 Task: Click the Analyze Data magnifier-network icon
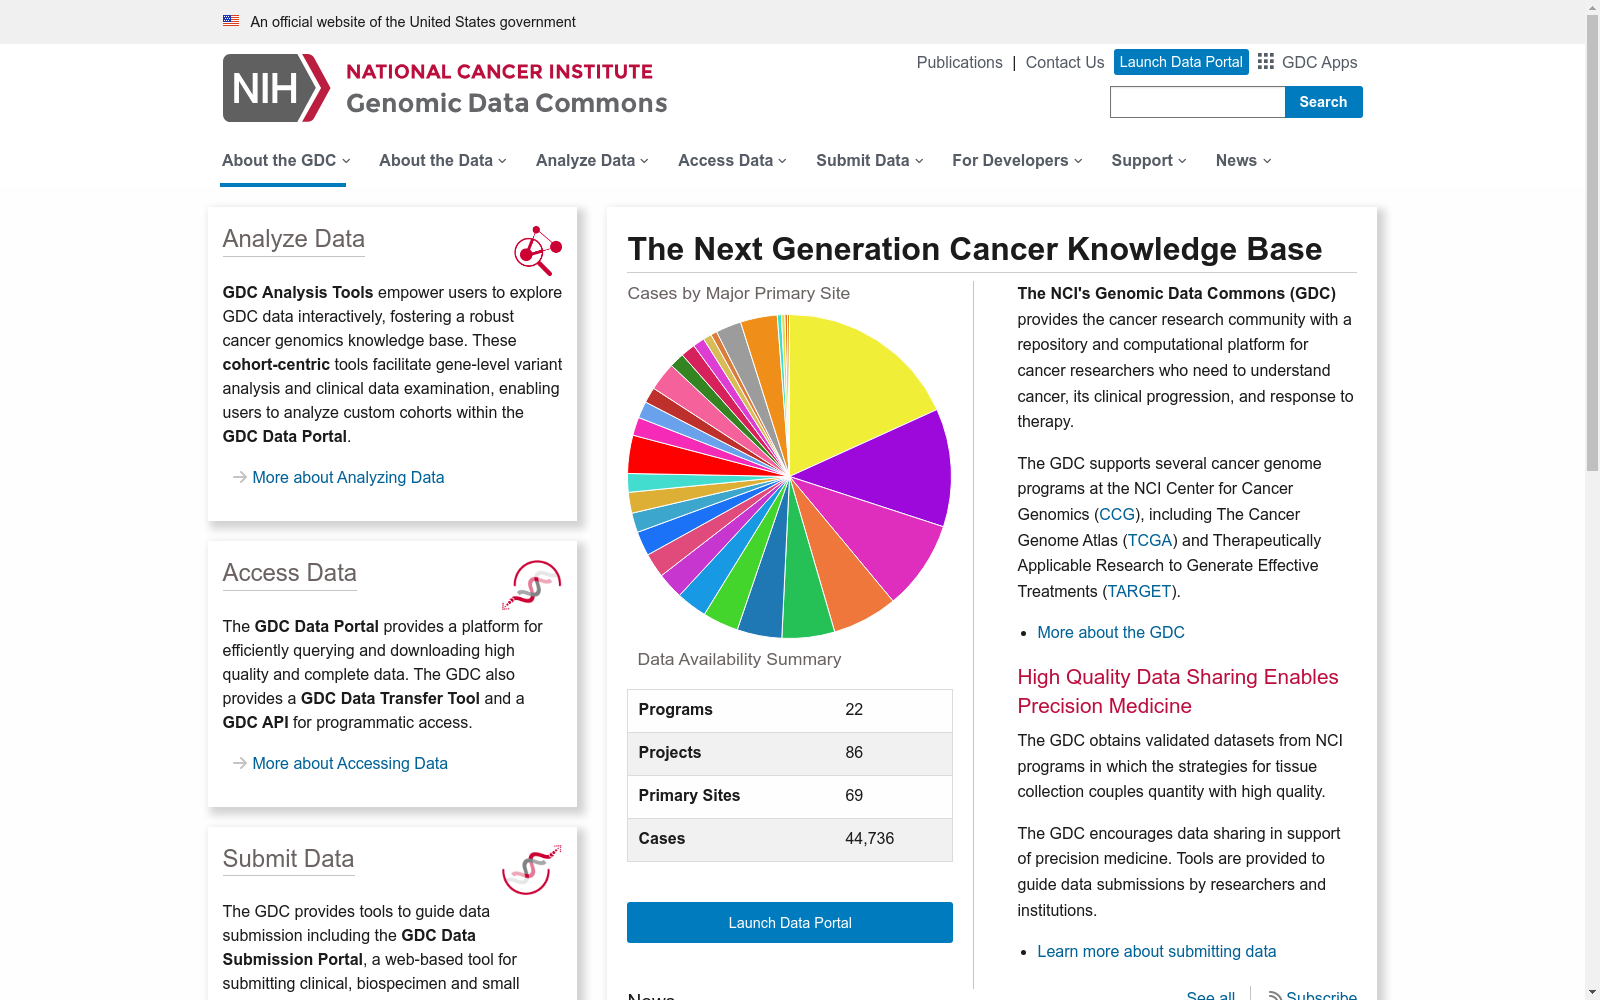pos(537,251)
